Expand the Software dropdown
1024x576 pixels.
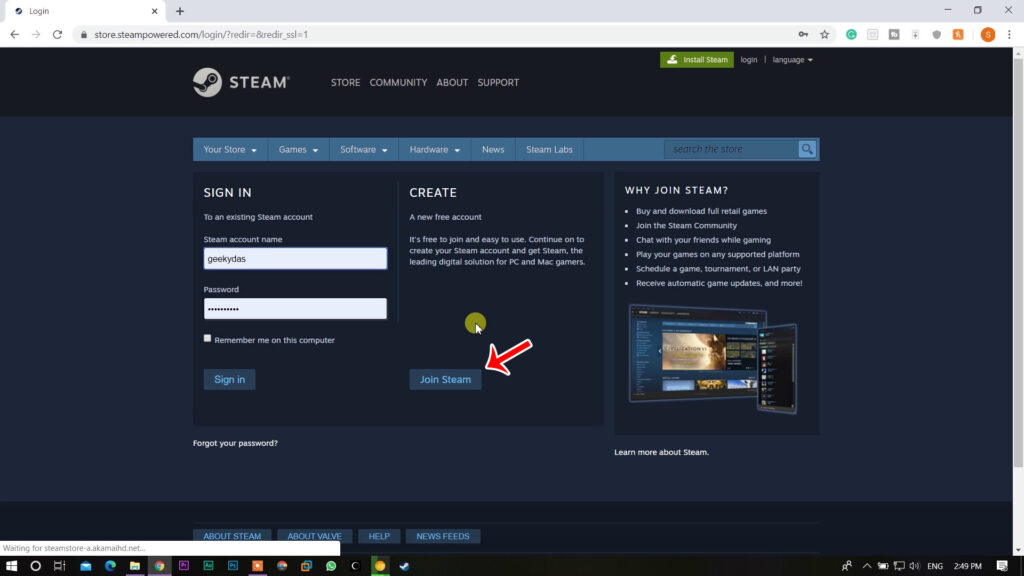364,150
